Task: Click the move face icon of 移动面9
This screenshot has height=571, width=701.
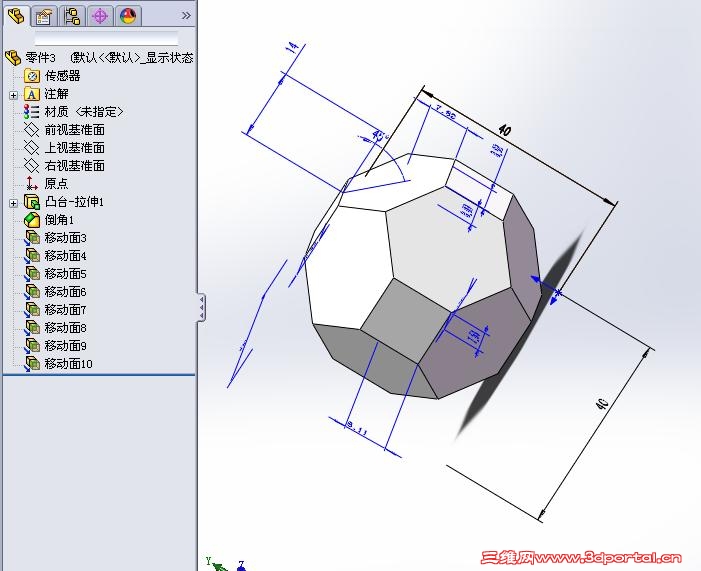Action: [32, 346]
